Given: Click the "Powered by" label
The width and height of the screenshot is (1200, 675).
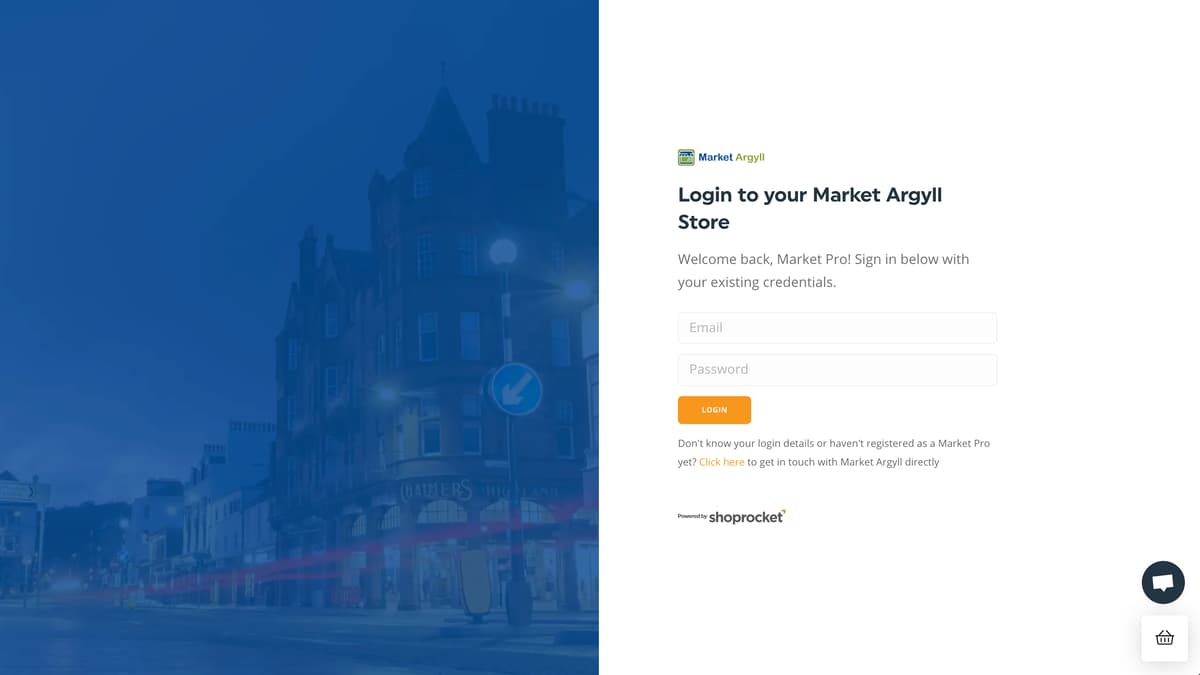Looking at the screenshot, I should tap(692, 516).
